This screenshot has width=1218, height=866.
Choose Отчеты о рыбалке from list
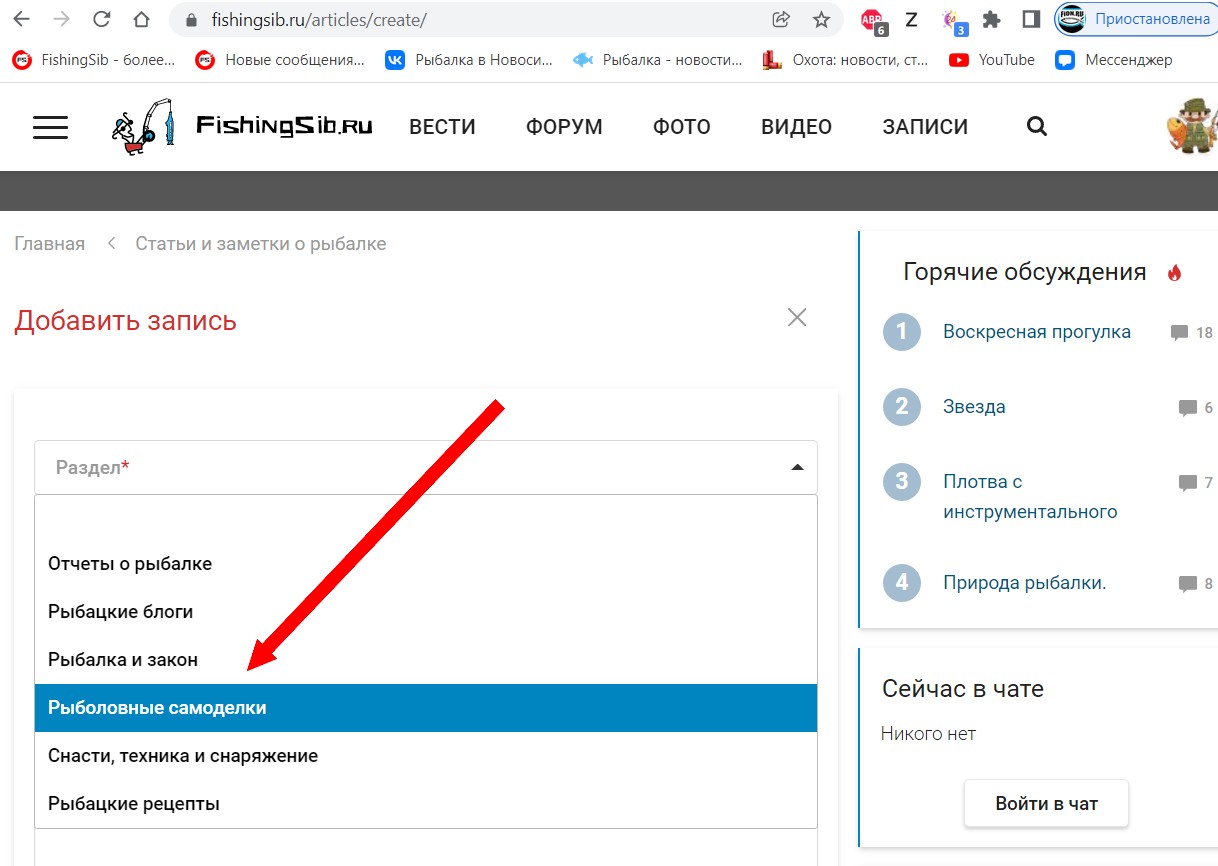tap(130, 564)
